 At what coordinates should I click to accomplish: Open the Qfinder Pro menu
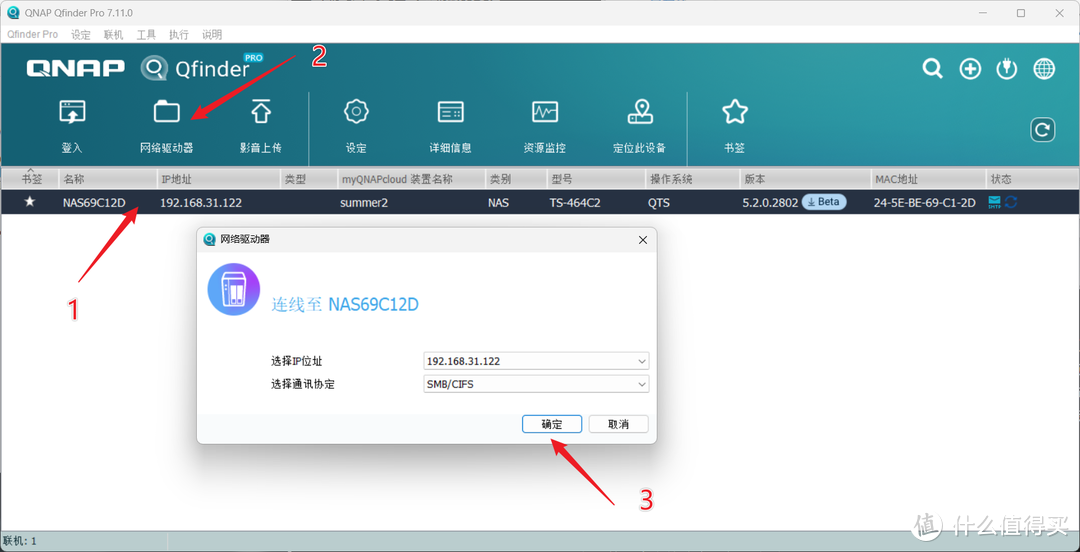pos(32,34)
